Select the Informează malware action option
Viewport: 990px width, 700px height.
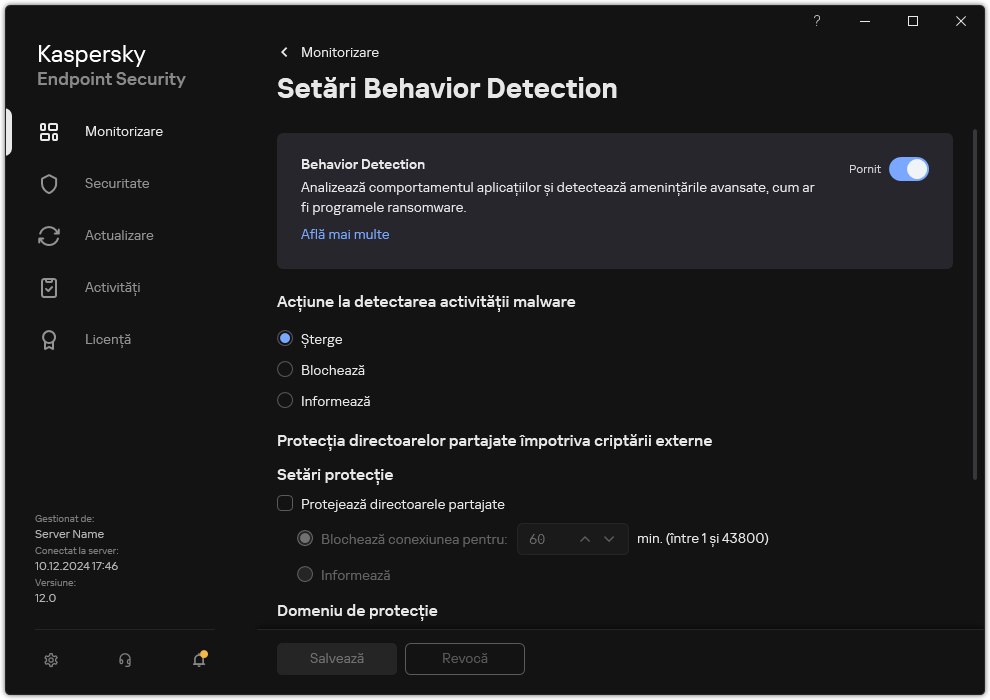click(x=285, y=401)
